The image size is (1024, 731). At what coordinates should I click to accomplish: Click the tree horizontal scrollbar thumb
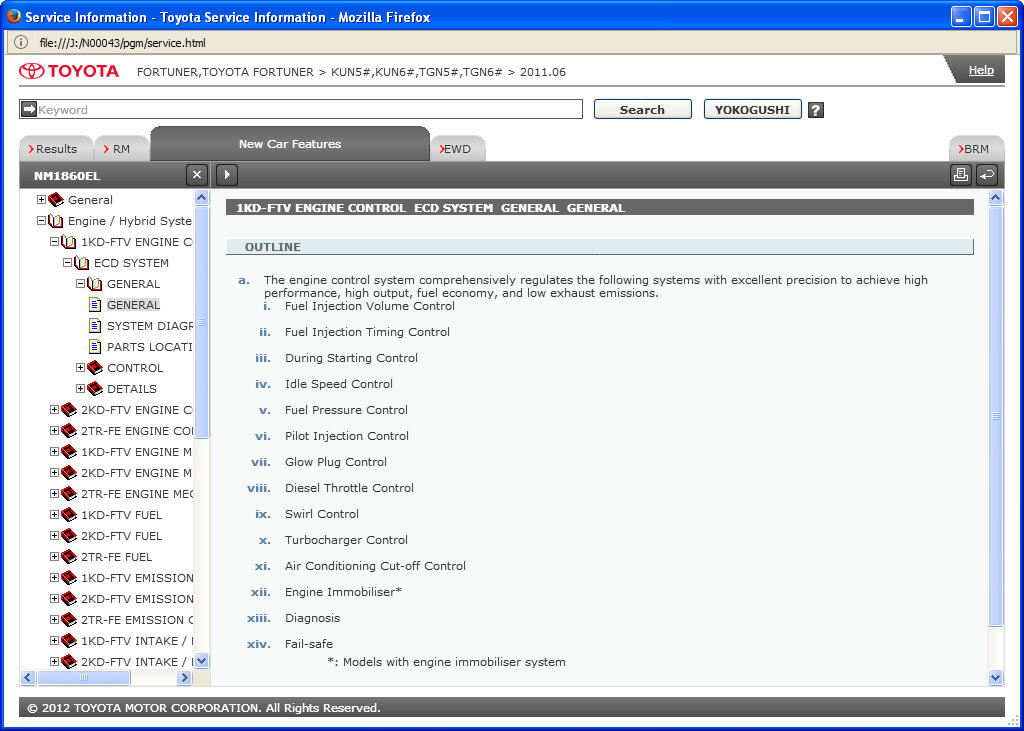point(84,677)
